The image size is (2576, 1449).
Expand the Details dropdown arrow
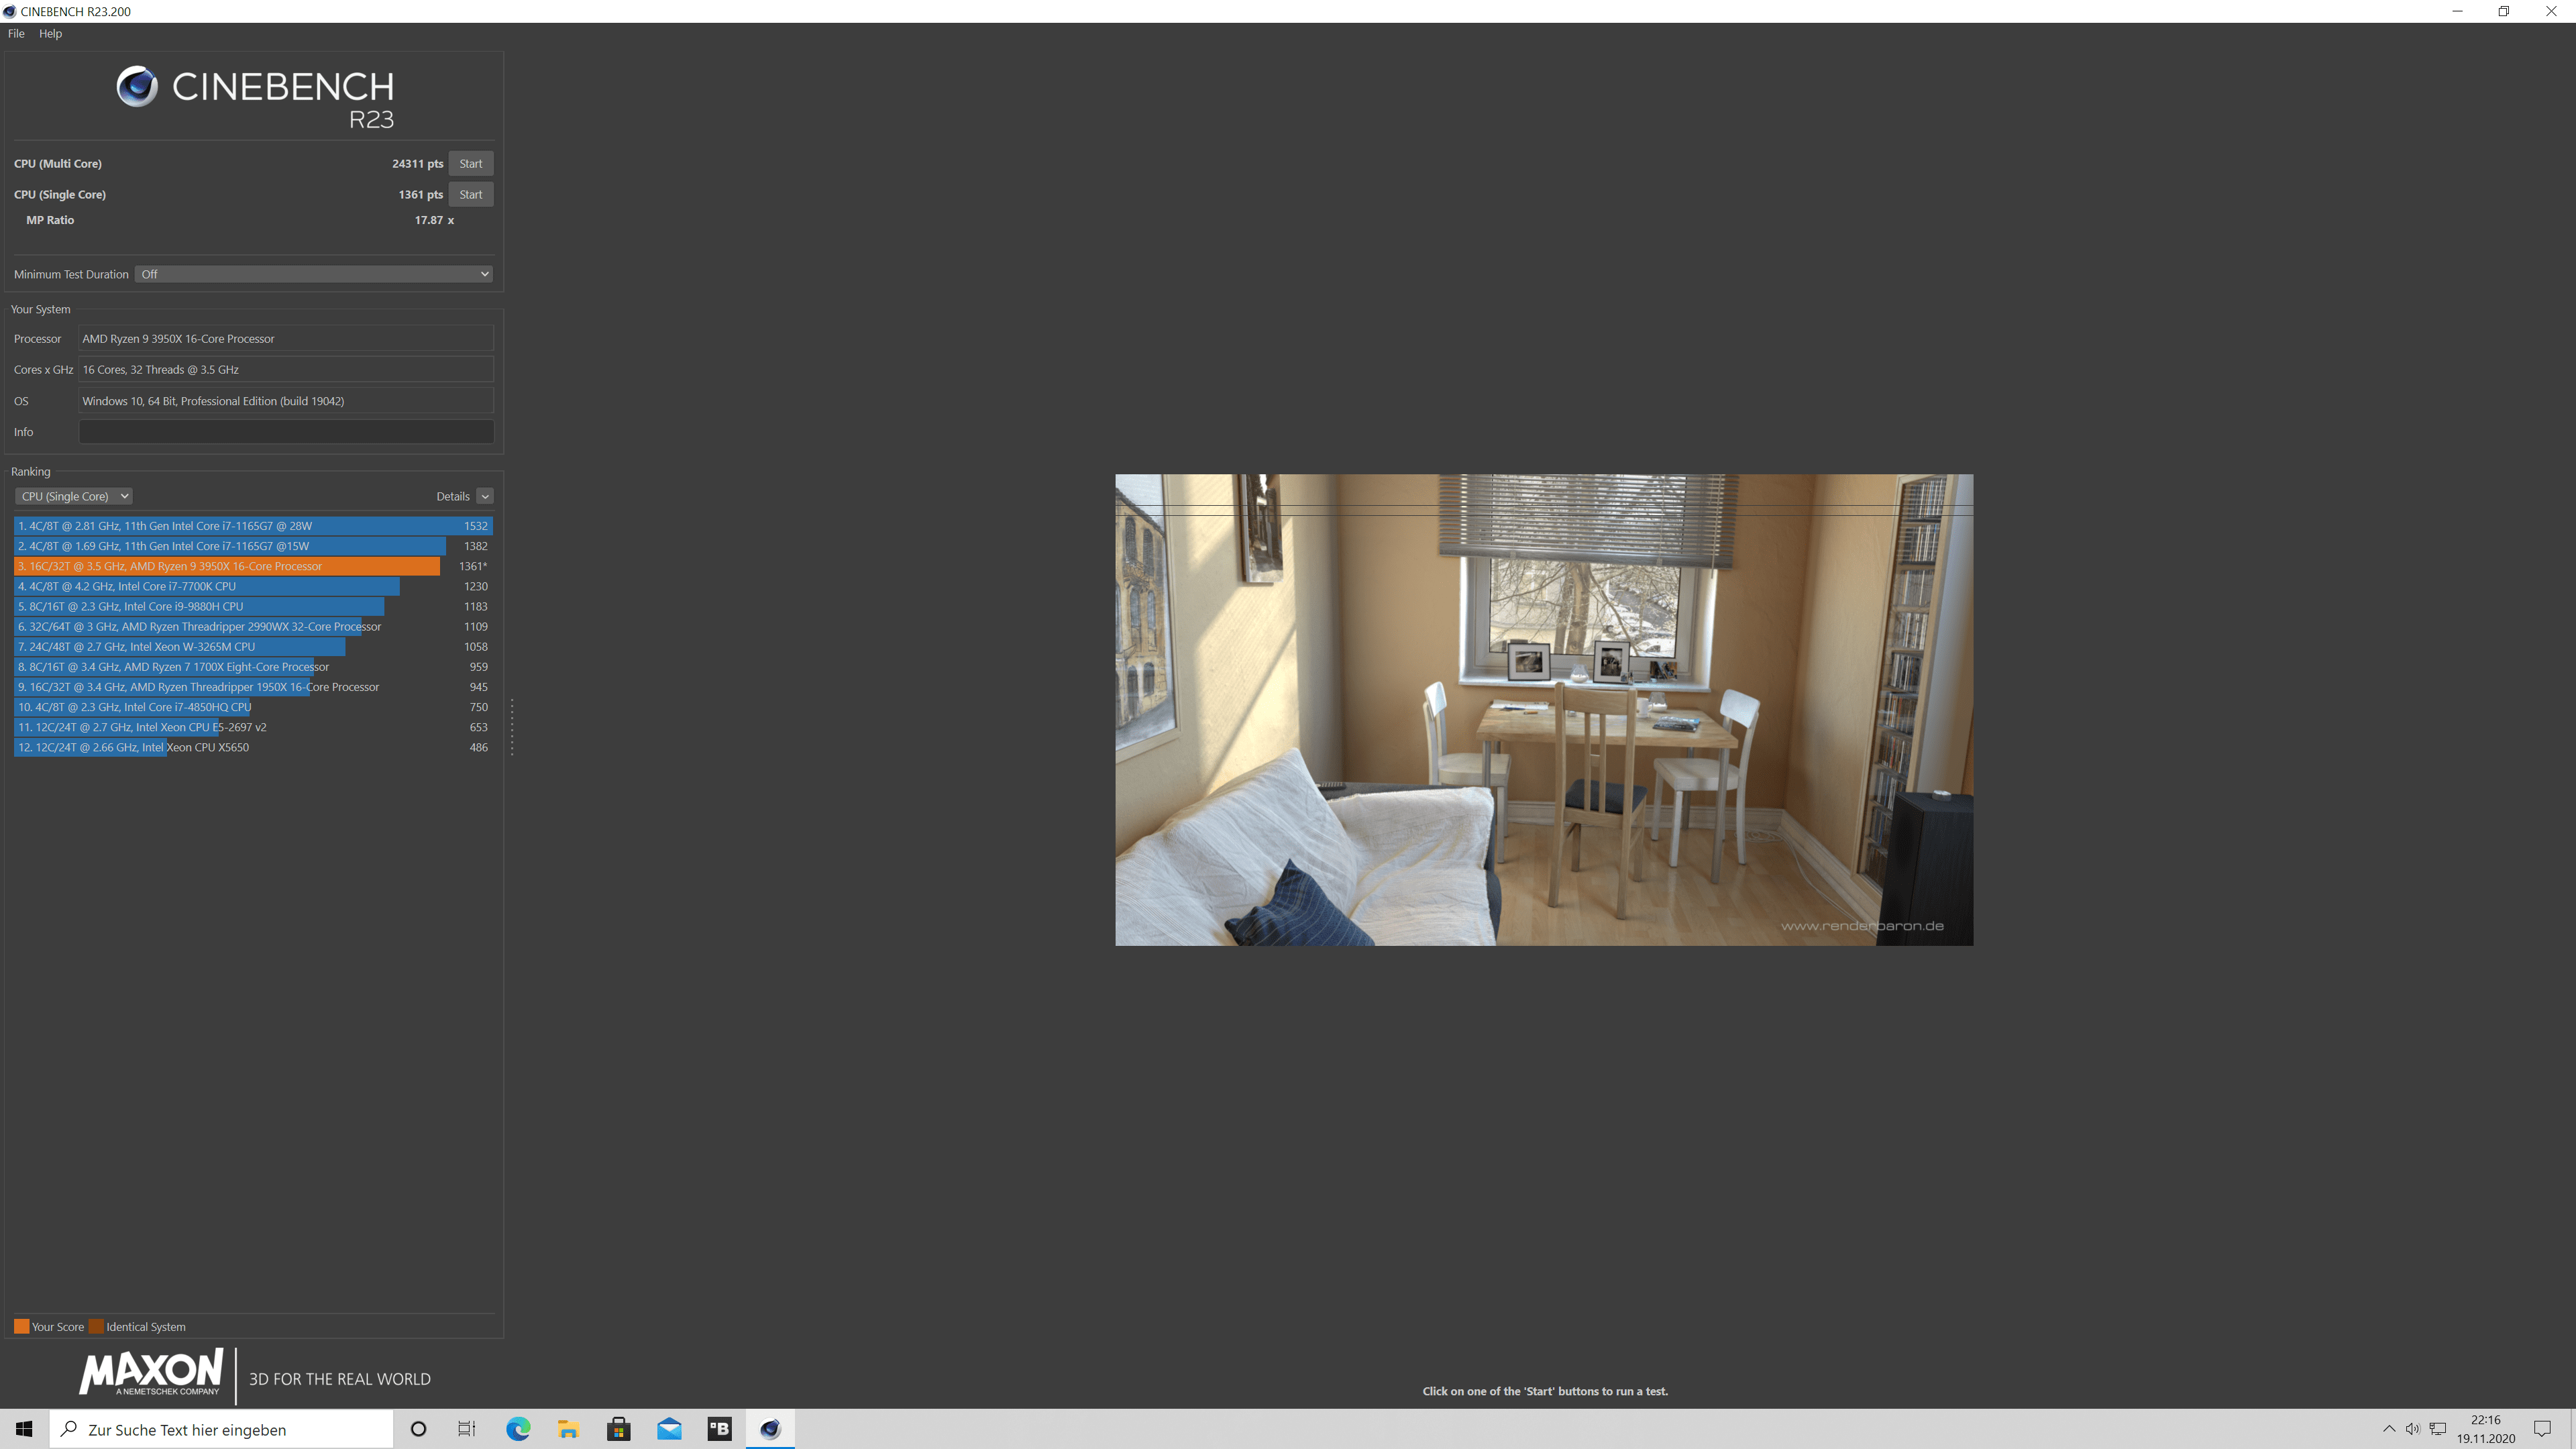pyautogui.click(x=485, y=496)
